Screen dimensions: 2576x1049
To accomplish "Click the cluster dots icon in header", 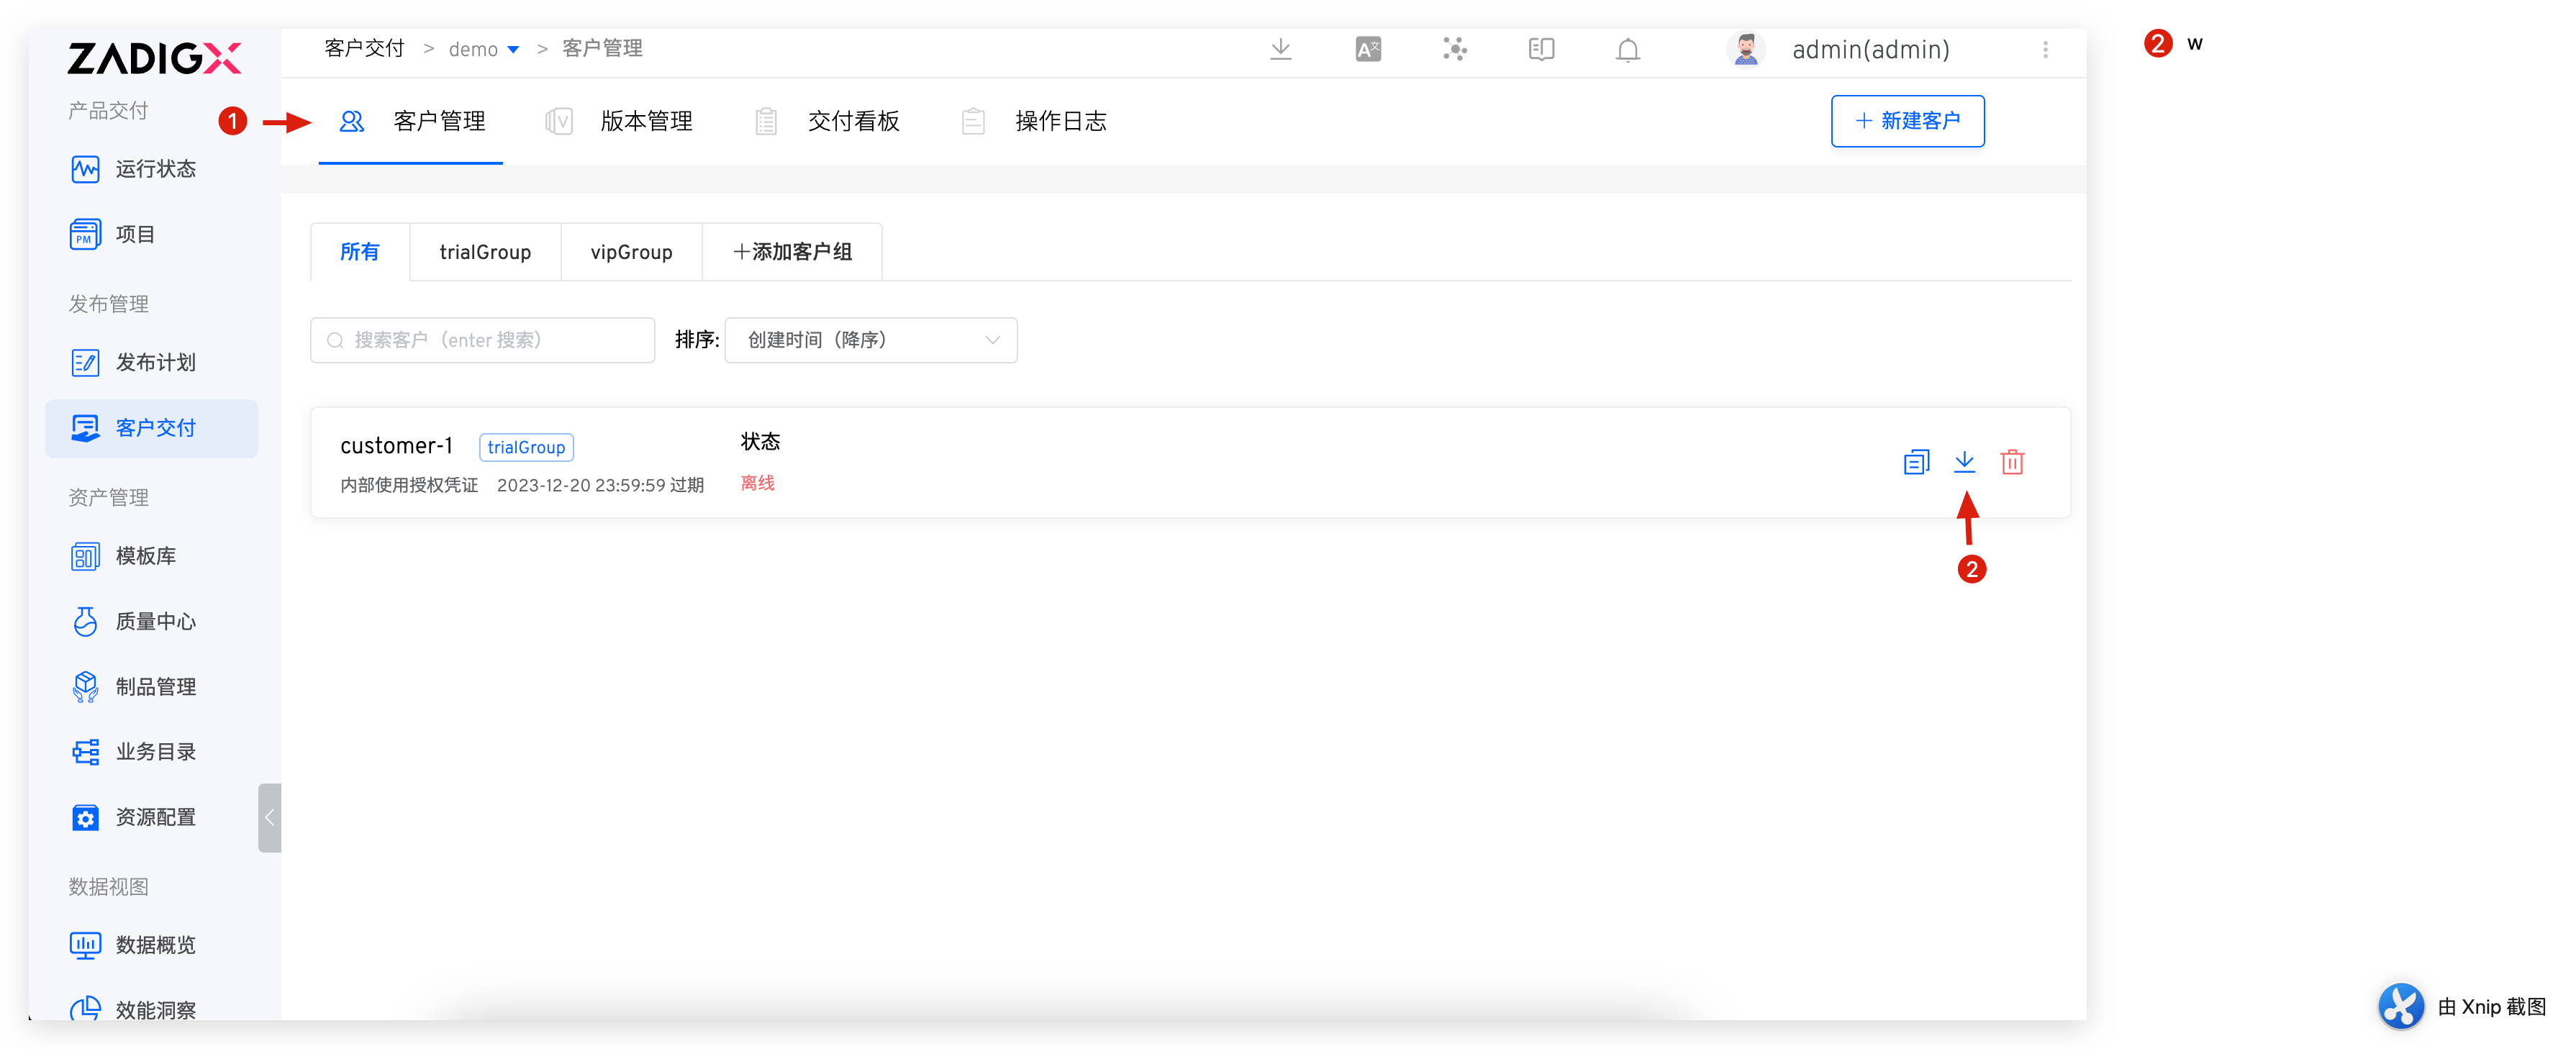I will click(x=1454, y=49).
